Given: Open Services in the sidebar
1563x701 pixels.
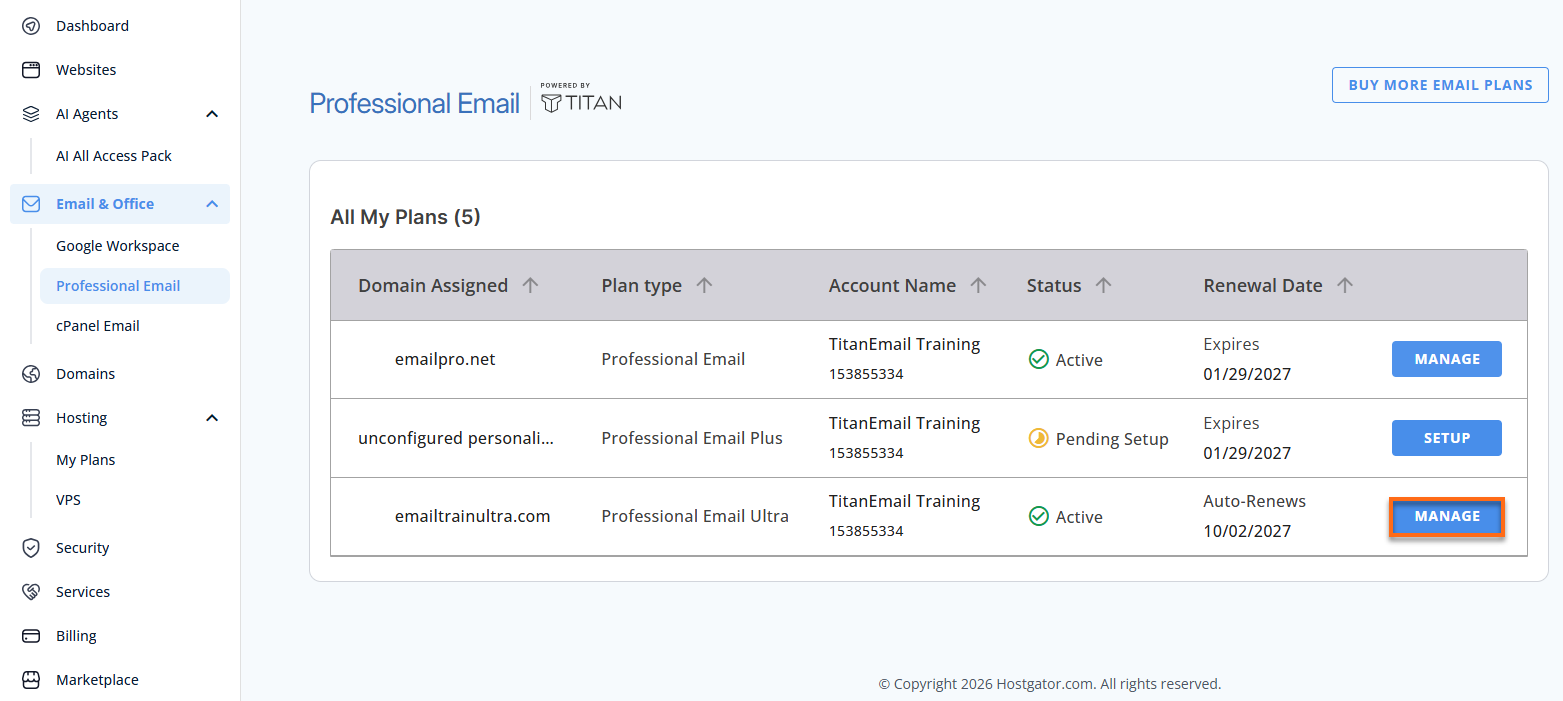Looking at the screenshot, I should pyautogui.click(x=83, y=592).
